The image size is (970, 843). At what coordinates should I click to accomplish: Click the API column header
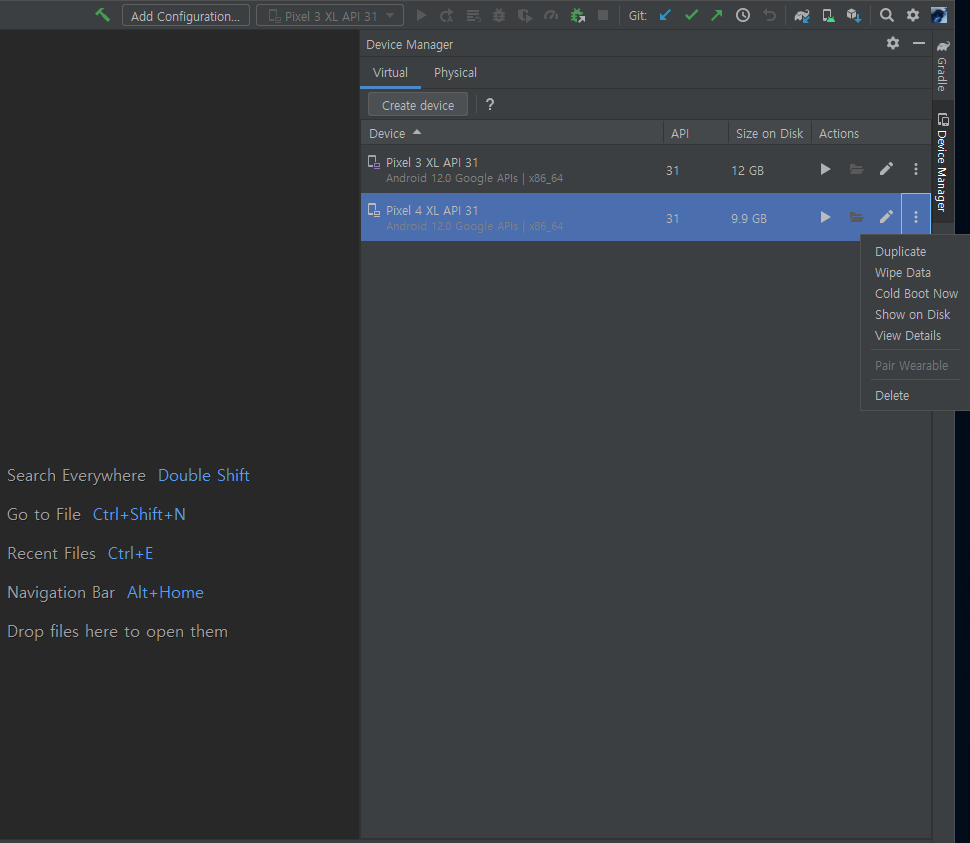696,134
